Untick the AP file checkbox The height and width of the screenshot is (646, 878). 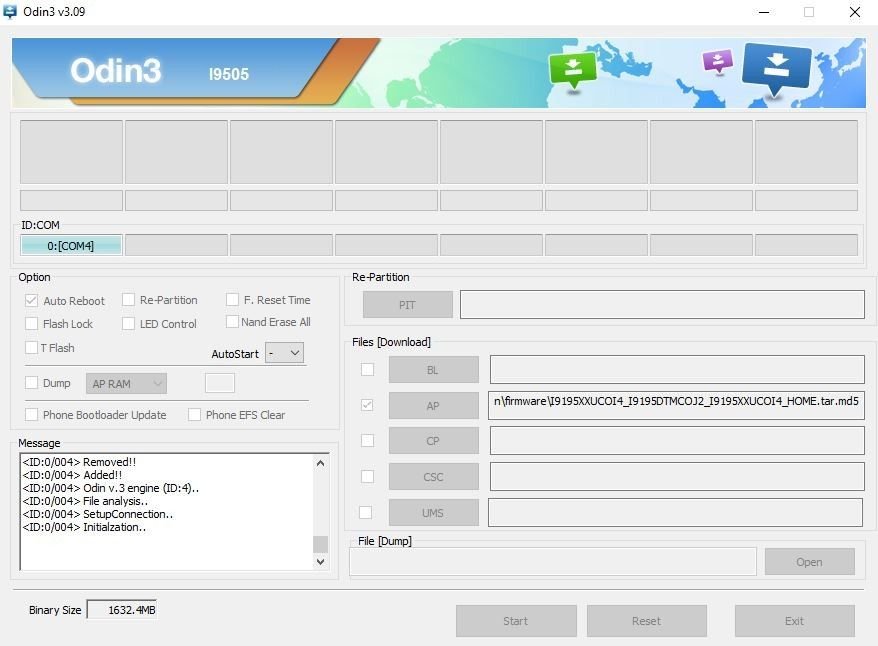click(x=367, y=405)
